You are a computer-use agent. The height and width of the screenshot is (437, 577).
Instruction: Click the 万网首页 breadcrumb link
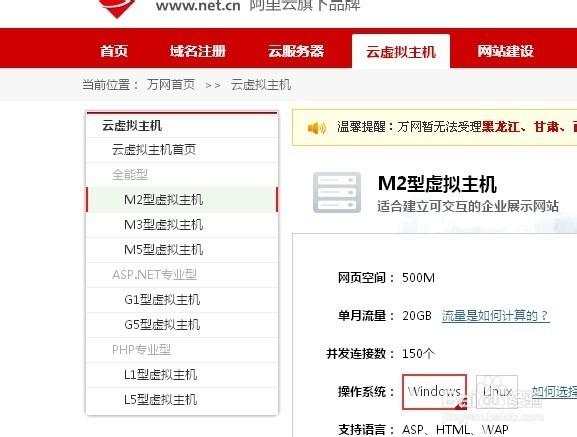[171, 85]
